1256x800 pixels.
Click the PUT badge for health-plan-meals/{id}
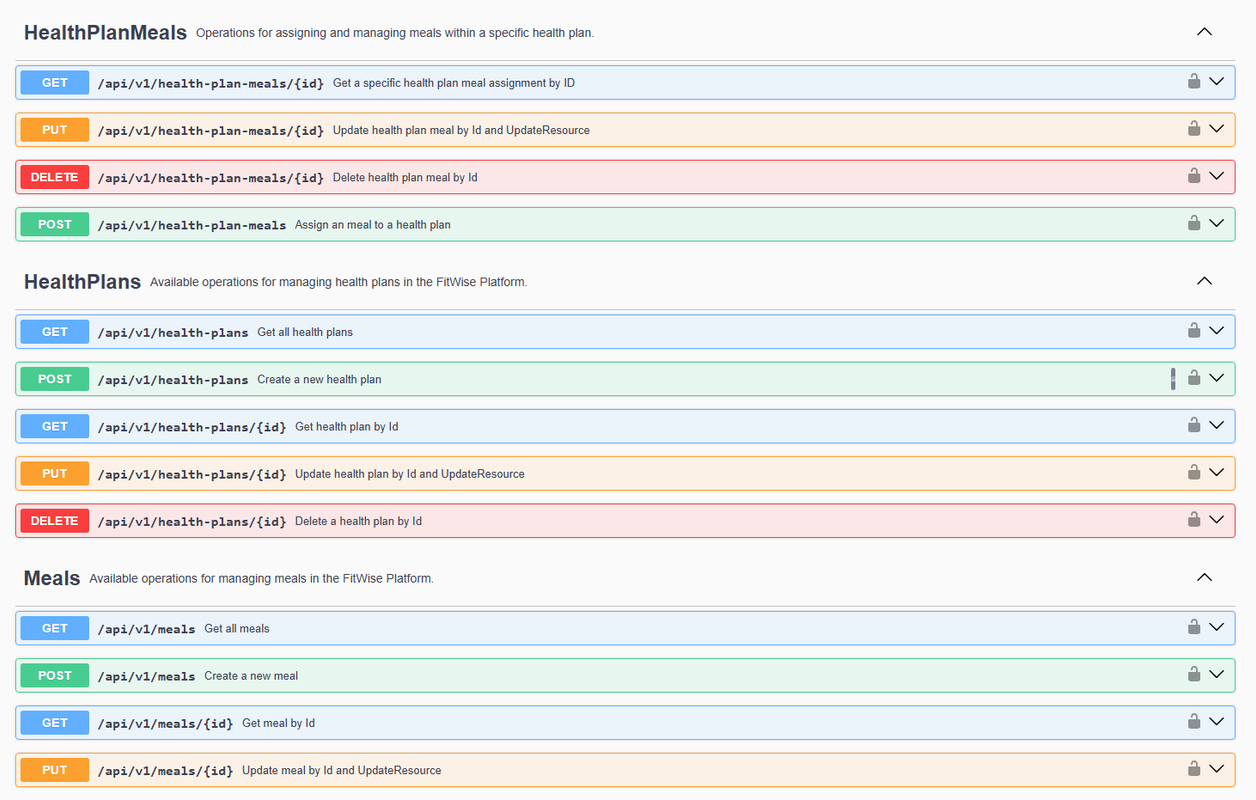[x=55, y=130]
